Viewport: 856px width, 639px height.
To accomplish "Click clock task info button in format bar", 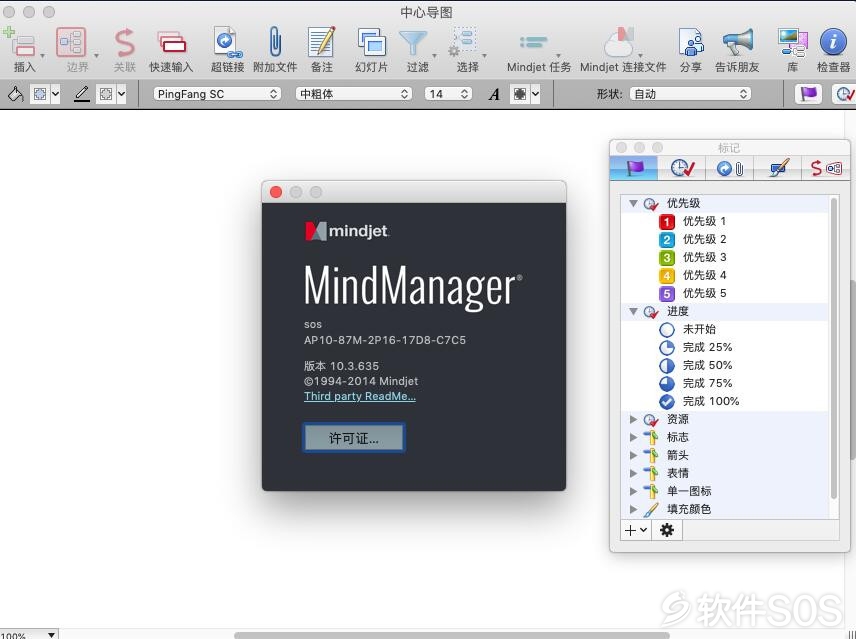I will pyautogui.click(x=844, y=94).
